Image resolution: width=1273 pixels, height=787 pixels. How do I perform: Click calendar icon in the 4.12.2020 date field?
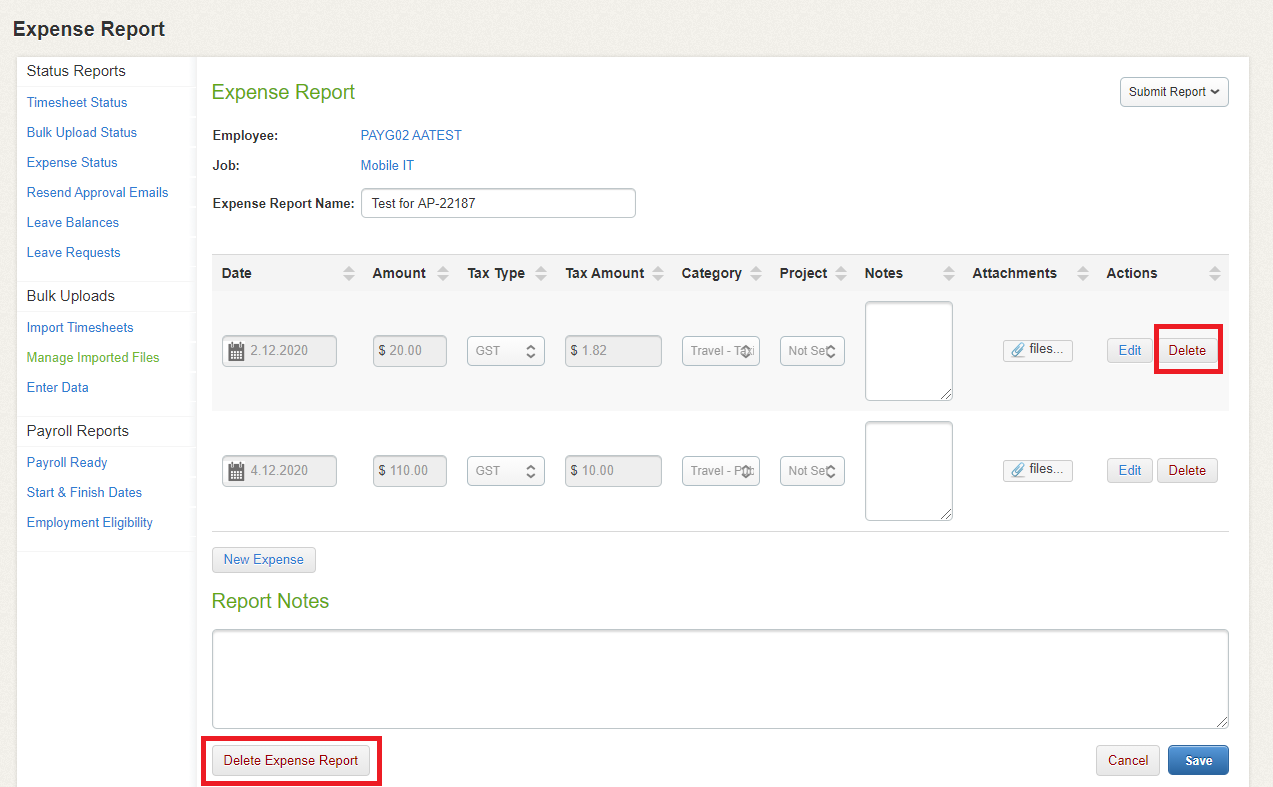[237, 471]
